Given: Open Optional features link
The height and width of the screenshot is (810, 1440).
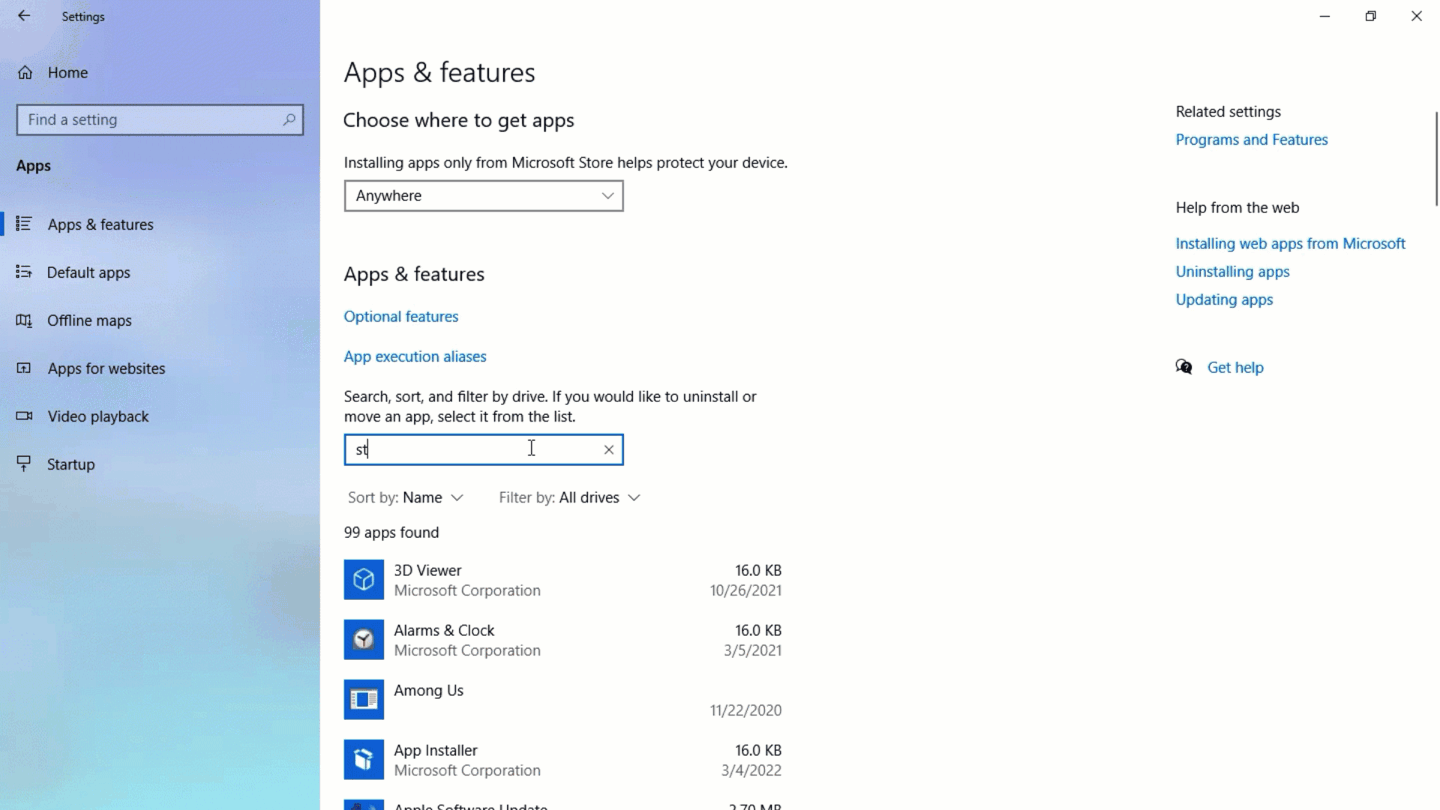Looking at the screenshot, I should [401, 316].
